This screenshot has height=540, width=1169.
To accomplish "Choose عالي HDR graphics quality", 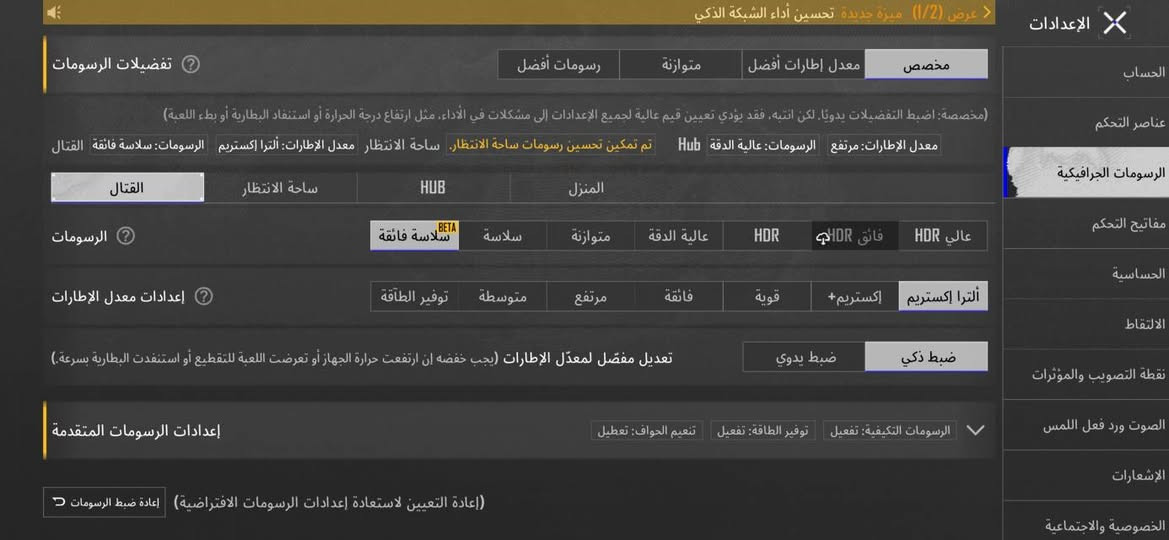I will 943,236.
